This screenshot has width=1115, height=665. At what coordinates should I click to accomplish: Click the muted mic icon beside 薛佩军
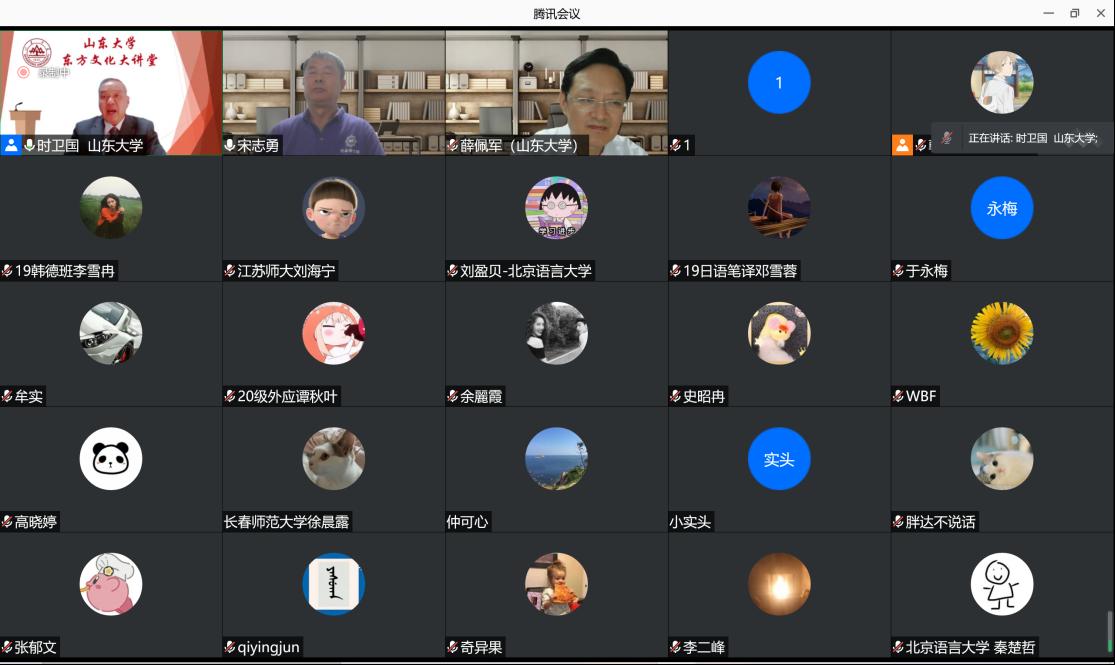453,146
